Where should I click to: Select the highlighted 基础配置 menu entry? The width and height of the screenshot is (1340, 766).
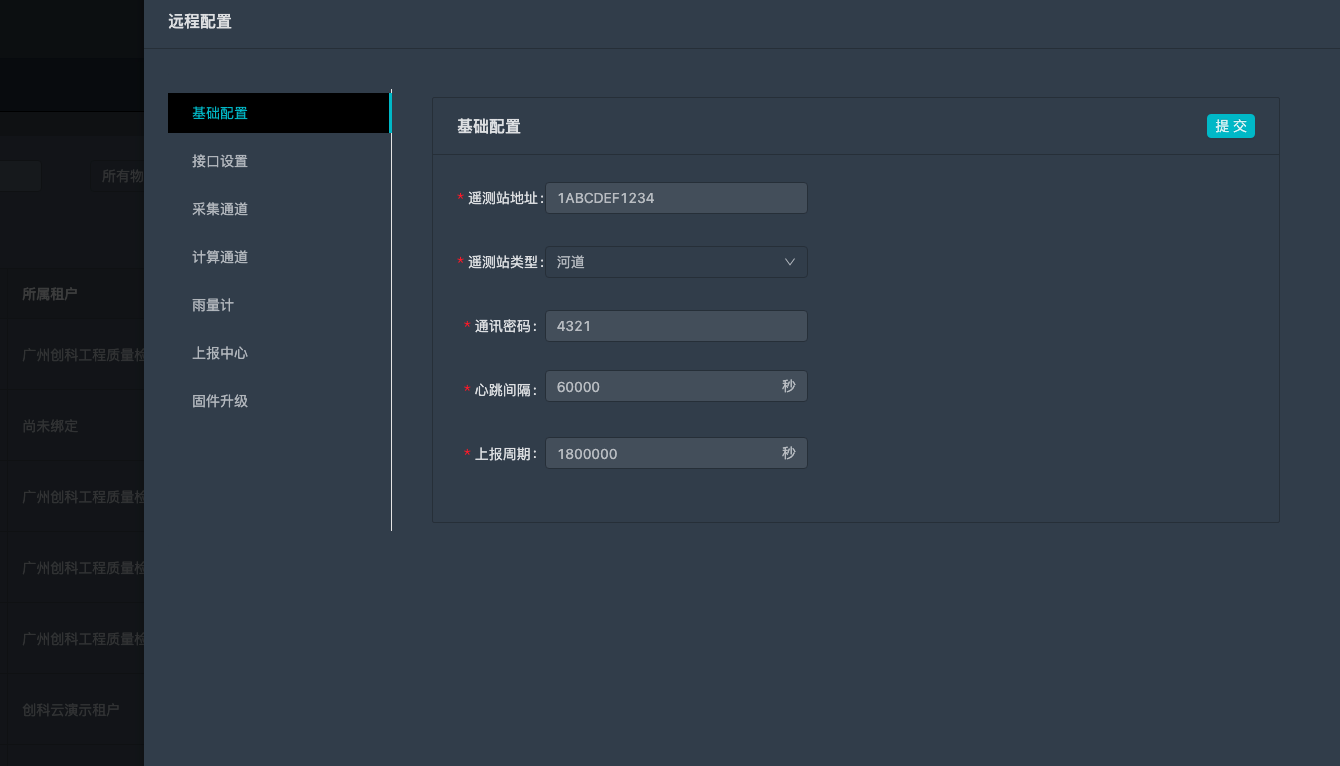click(x=222, y=113)
